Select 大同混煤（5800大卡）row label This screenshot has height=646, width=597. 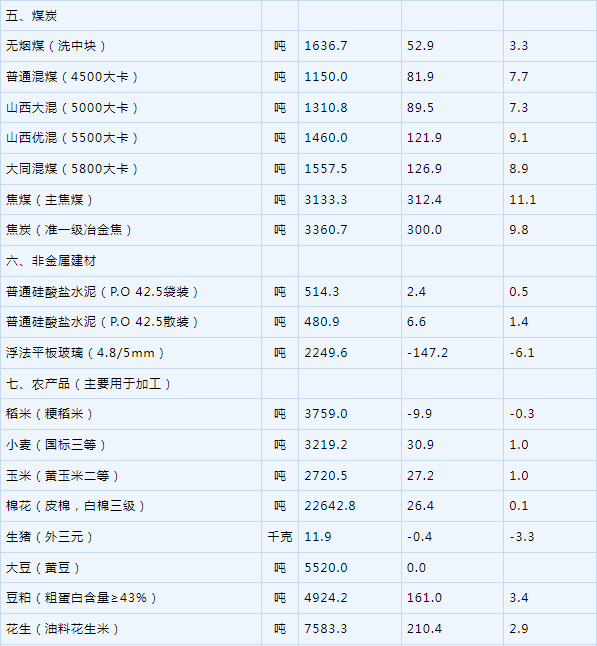pos(72,169)
